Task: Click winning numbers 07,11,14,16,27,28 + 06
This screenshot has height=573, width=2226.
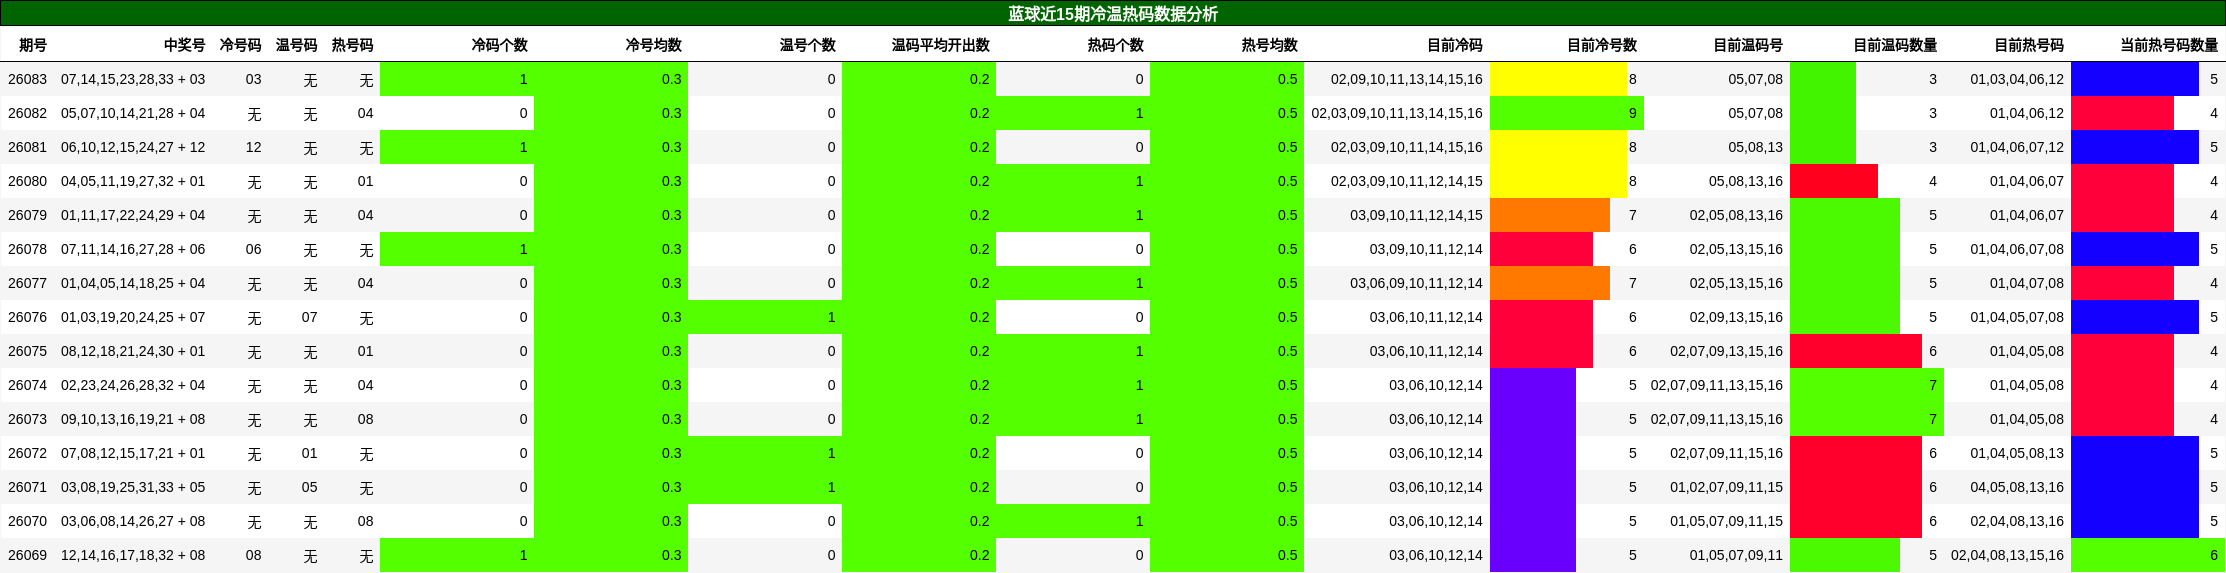Action: 133,249
